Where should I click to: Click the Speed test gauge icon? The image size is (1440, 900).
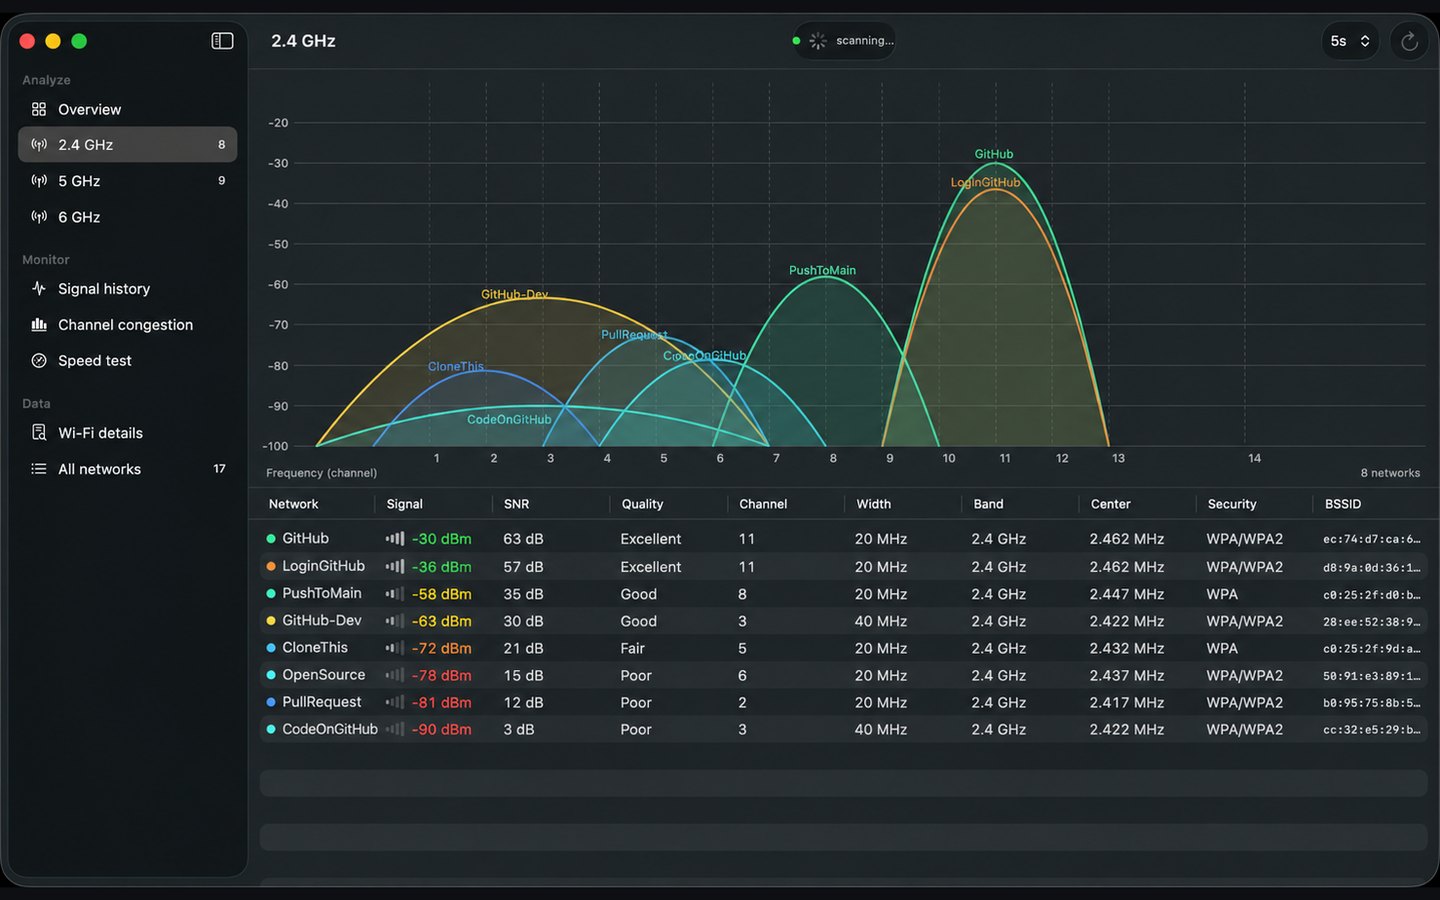click(39, 361)
